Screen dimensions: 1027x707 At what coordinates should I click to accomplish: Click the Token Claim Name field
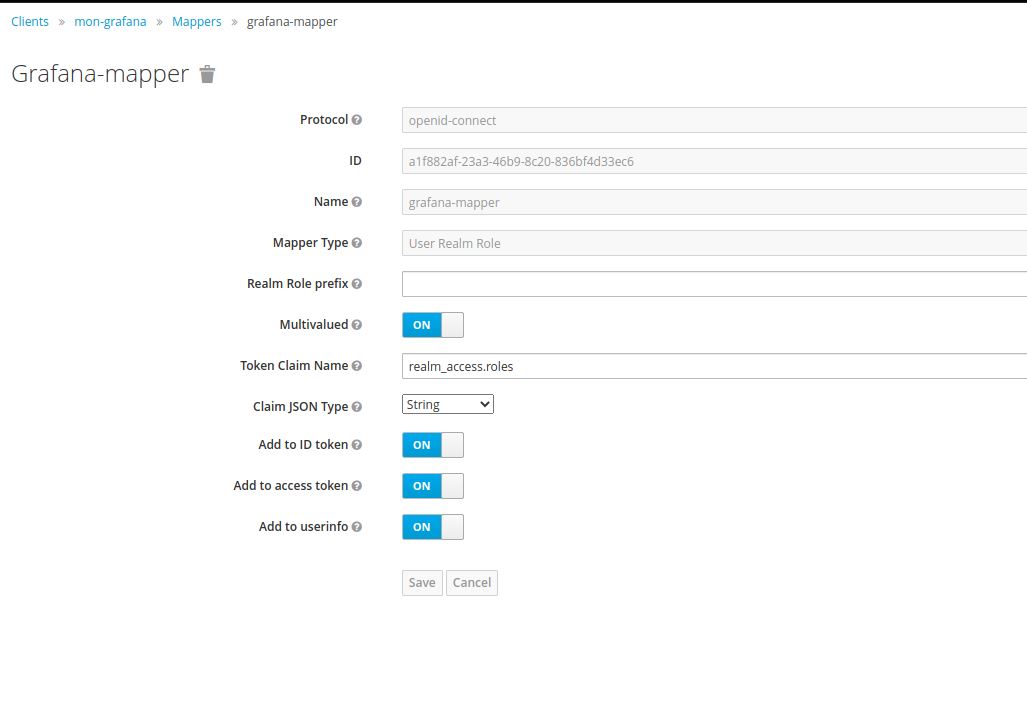tap(715, 366)
